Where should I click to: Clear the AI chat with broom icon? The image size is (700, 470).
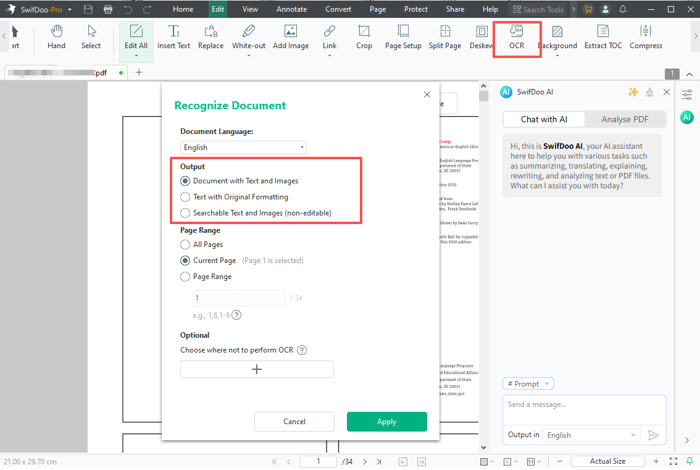pos(650,92)
